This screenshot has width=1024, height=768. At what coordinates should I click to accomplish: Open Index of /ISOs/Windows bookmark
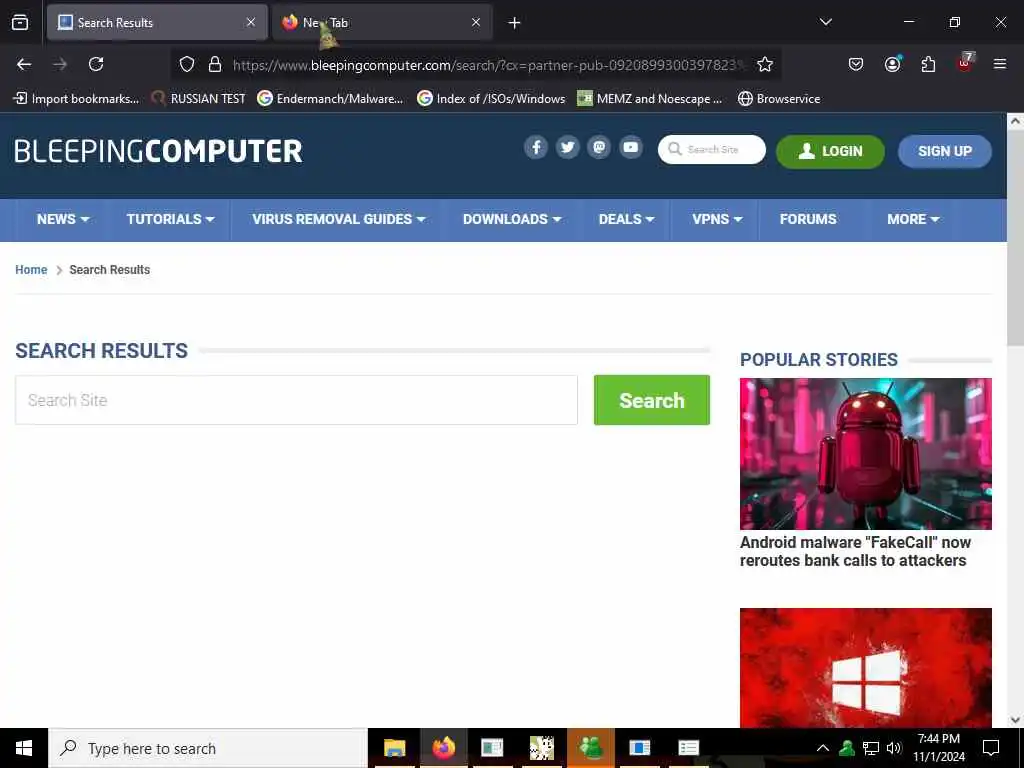pos(491,99)
